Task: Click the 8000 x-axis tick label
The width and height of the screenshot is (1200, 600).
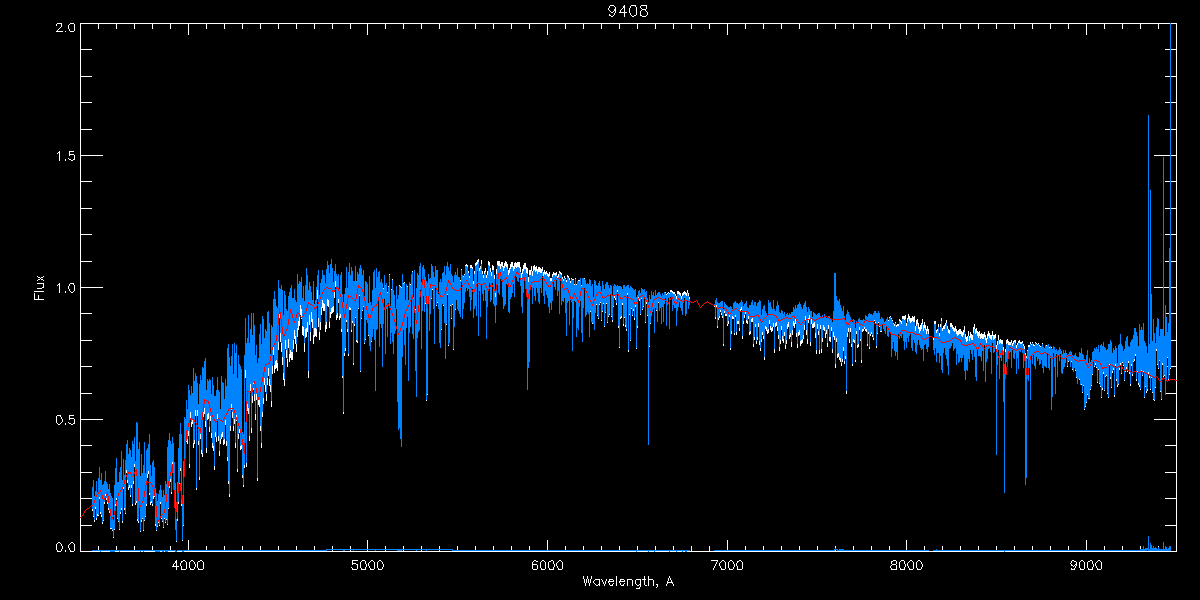Action: tap(907, 565)
